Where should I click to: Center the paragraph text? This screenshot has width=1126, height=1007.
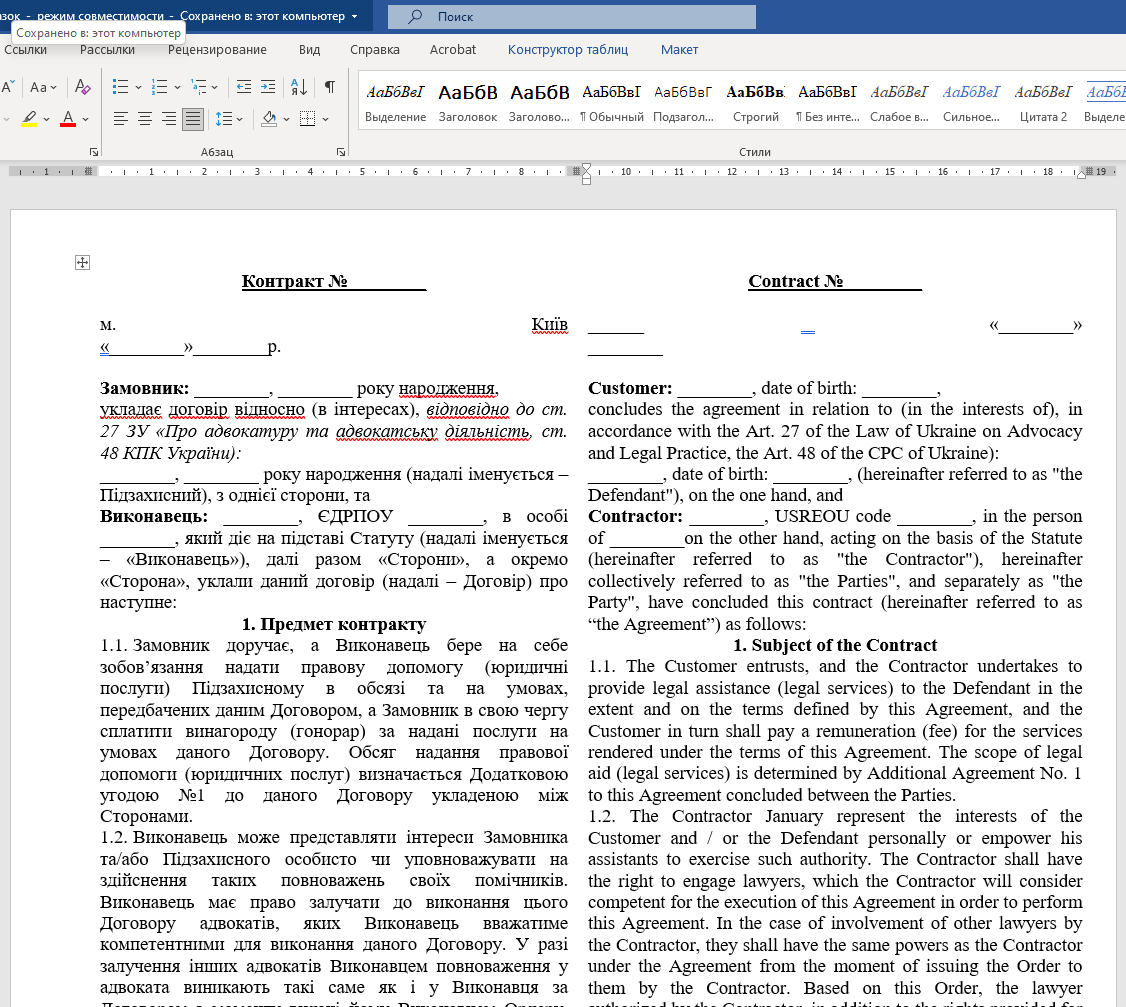[145, 119]
